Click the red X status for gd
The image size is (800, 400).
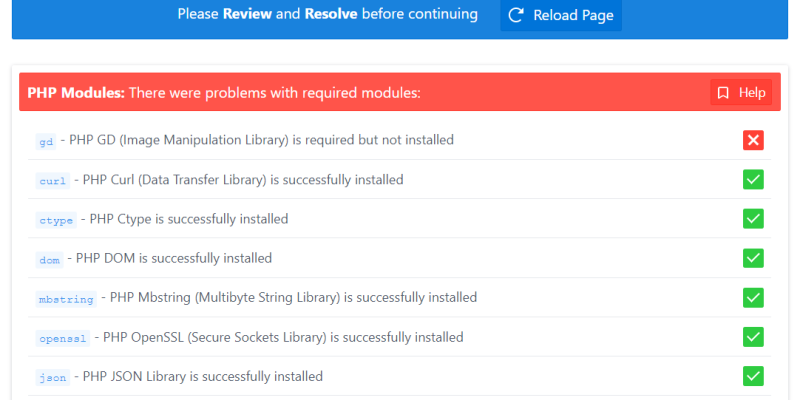(x=753, y=140)
